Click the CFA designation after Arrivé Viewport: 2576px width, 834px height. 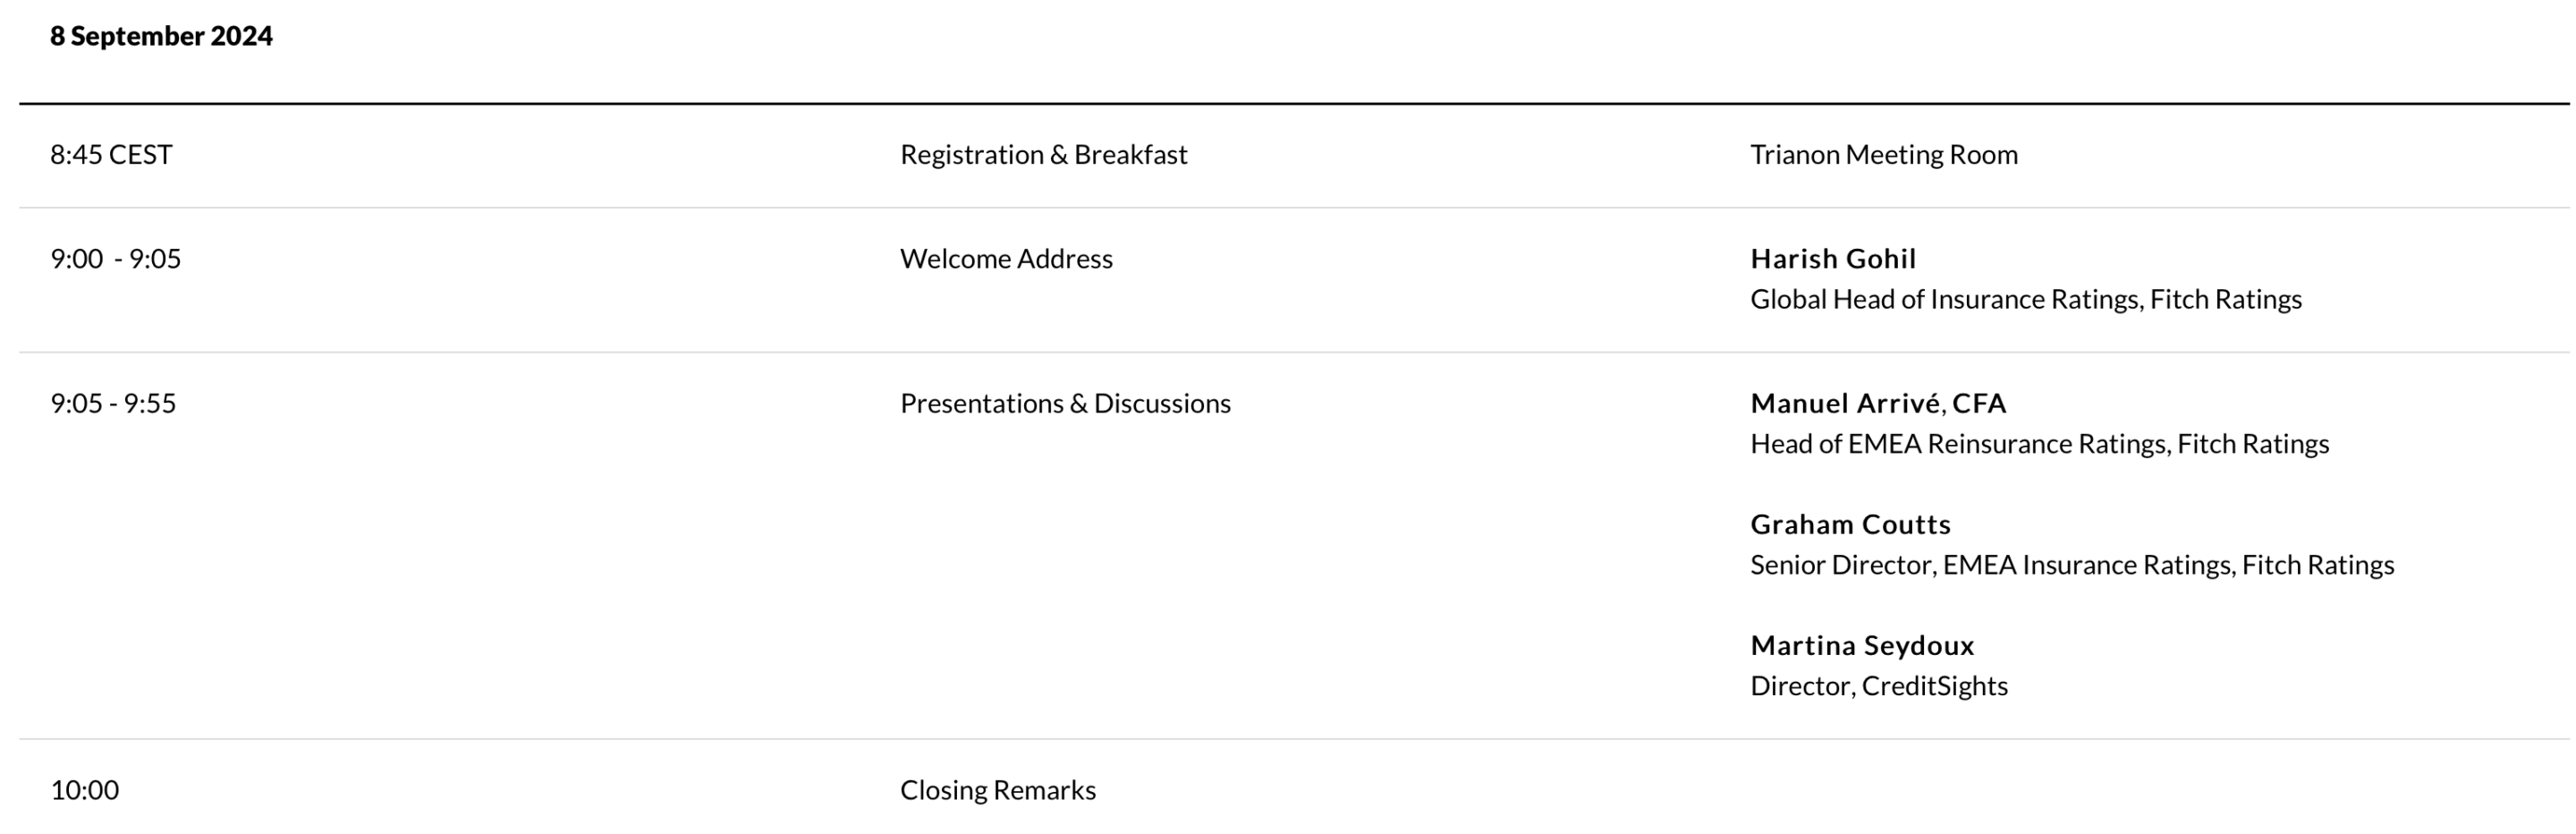pos(1978,404)
